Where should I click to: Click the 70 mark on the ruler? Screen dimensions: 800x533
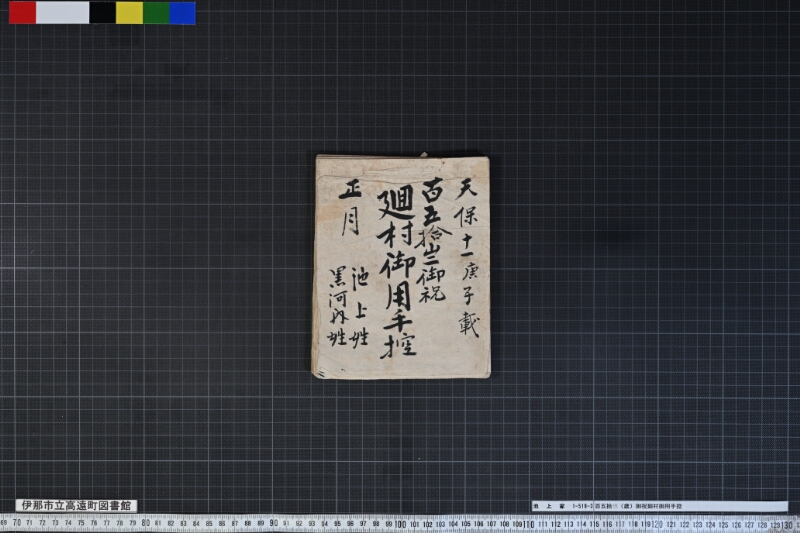coord(17,523)
